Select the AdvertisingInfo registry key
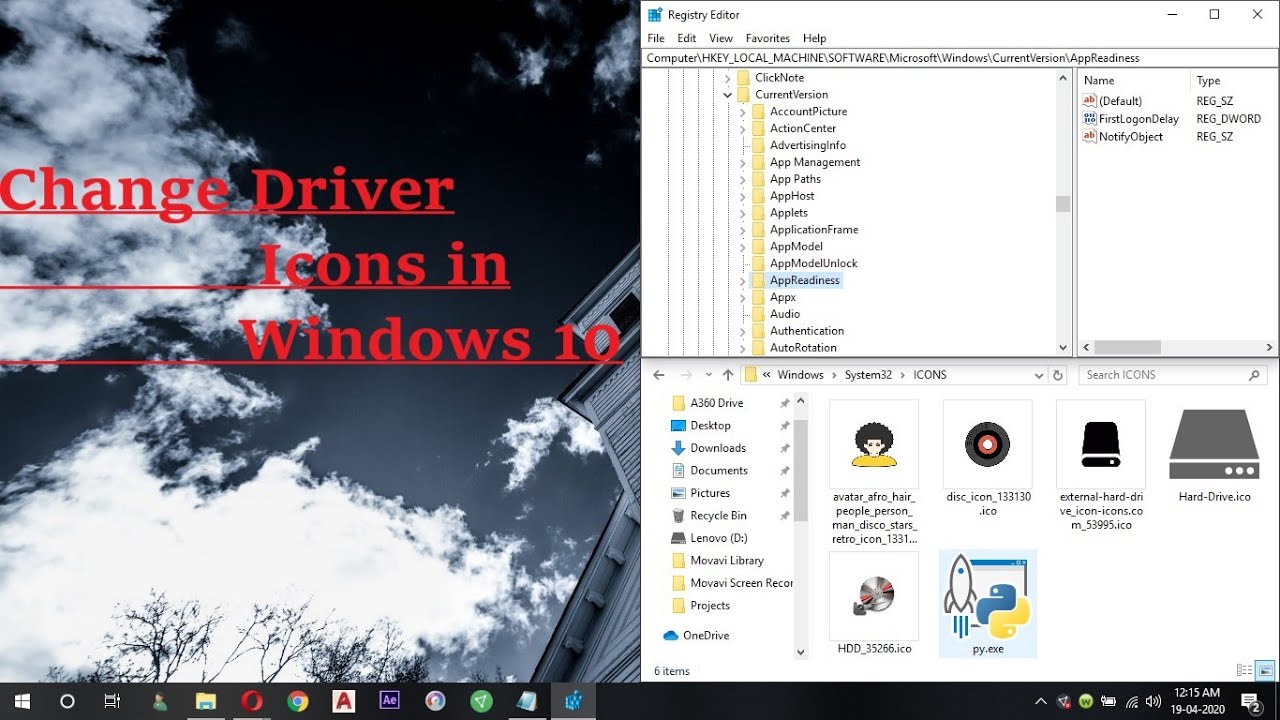The height and width of the screenshot is (720, 1280). tap(807, 145)
